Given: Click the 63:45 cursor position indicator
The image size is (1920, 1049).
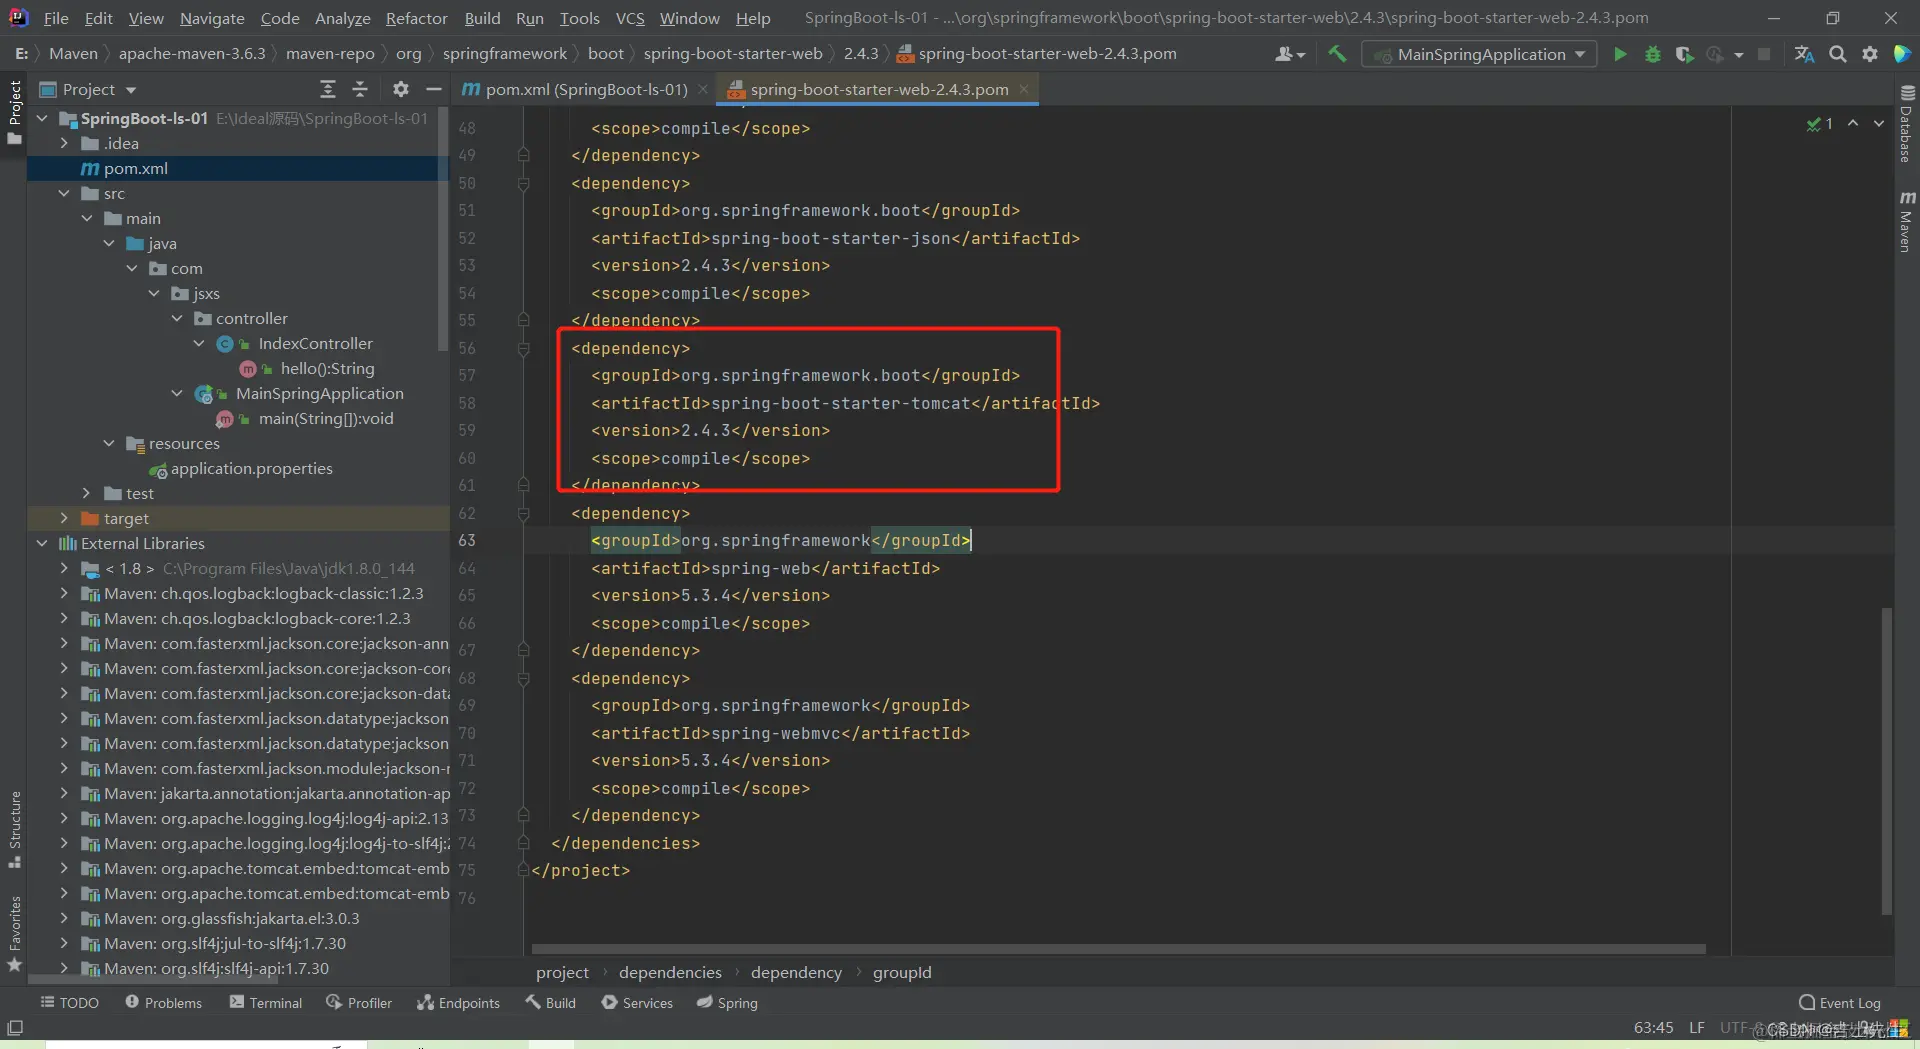Looking at the screenshot, I should (1654, 1028).
